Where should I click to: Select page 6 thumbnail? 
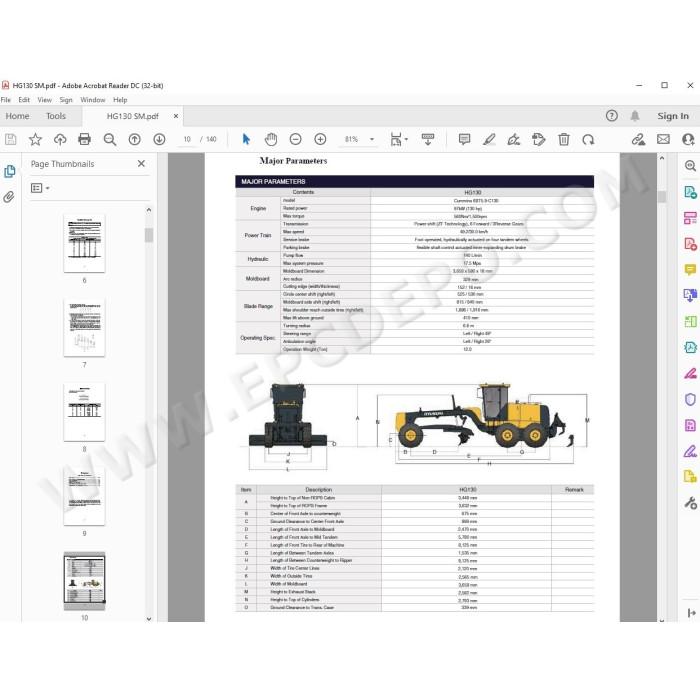[84, 243]
